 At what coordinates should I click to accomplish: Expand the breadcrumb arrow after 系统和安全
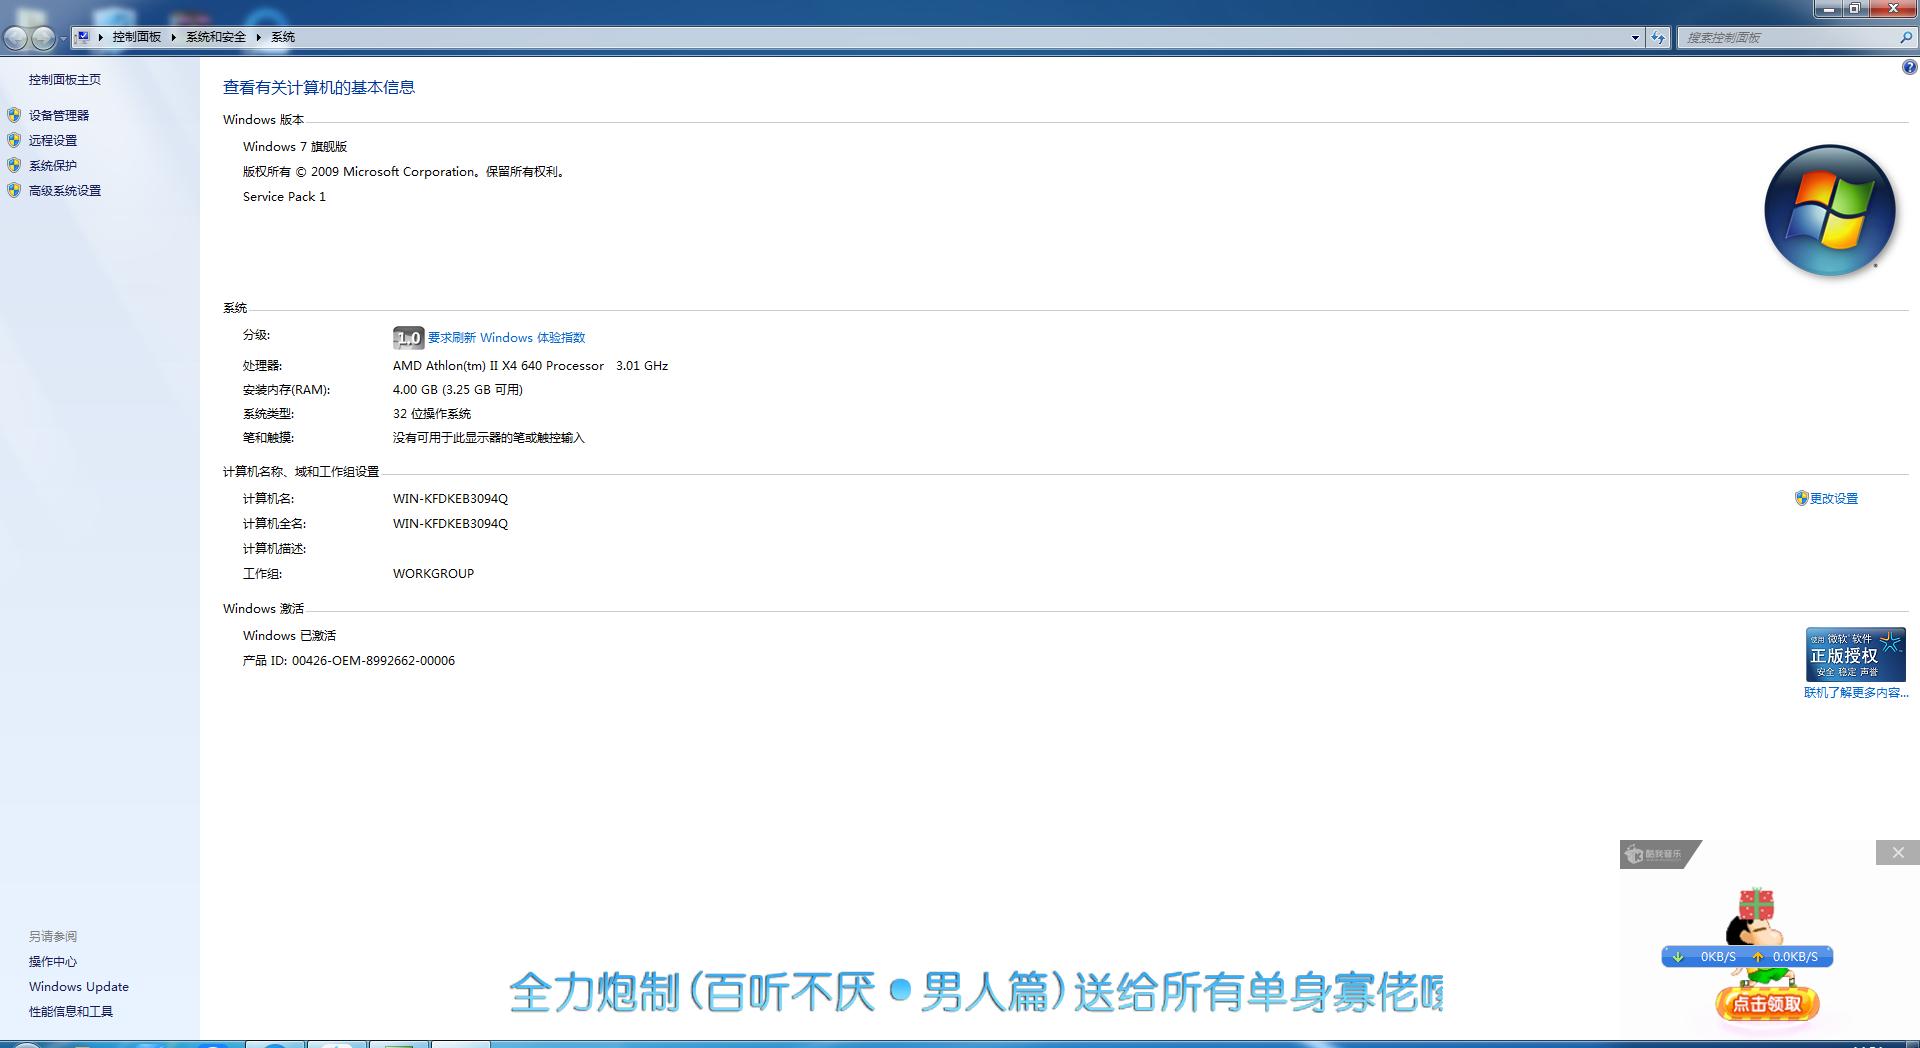point(259,37)
